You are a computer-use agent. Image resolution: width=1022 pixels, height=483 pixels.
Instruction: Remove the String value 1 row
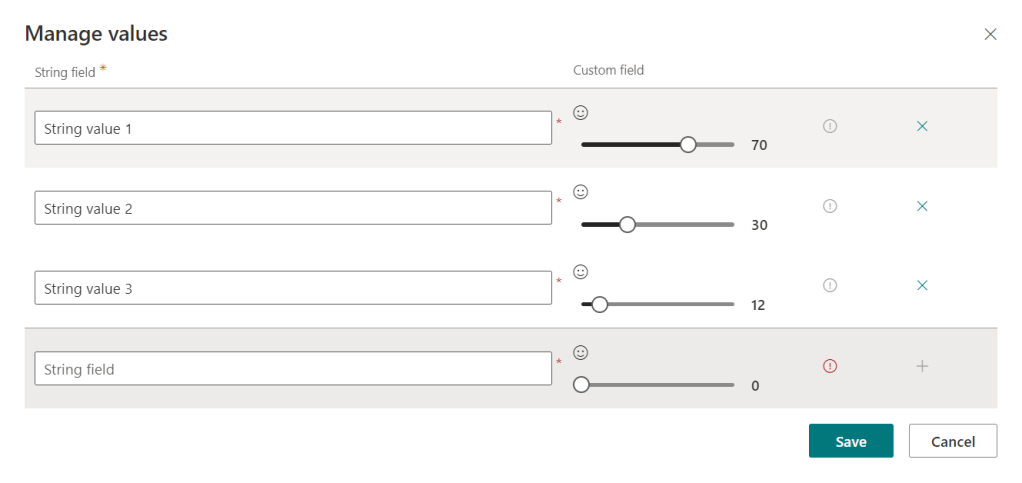click(x=922, y=126)
